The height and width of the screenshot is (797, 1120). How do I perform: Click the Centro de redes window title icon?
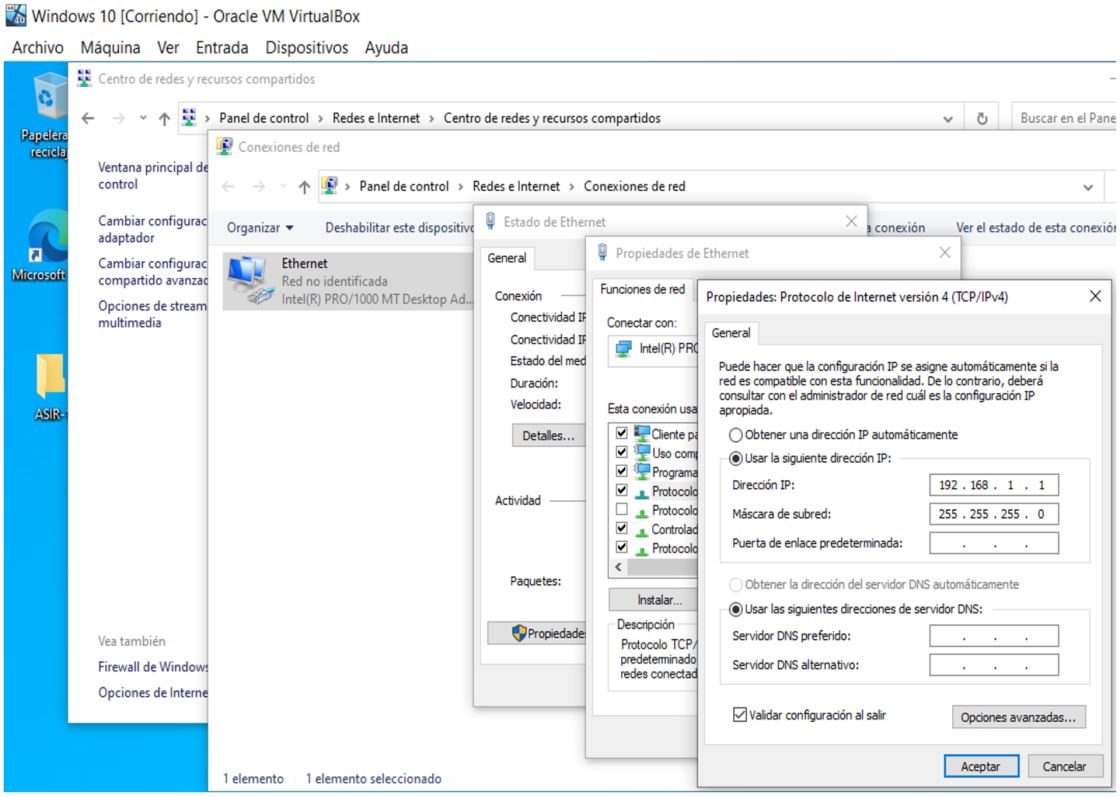click(x=84, y=79)
